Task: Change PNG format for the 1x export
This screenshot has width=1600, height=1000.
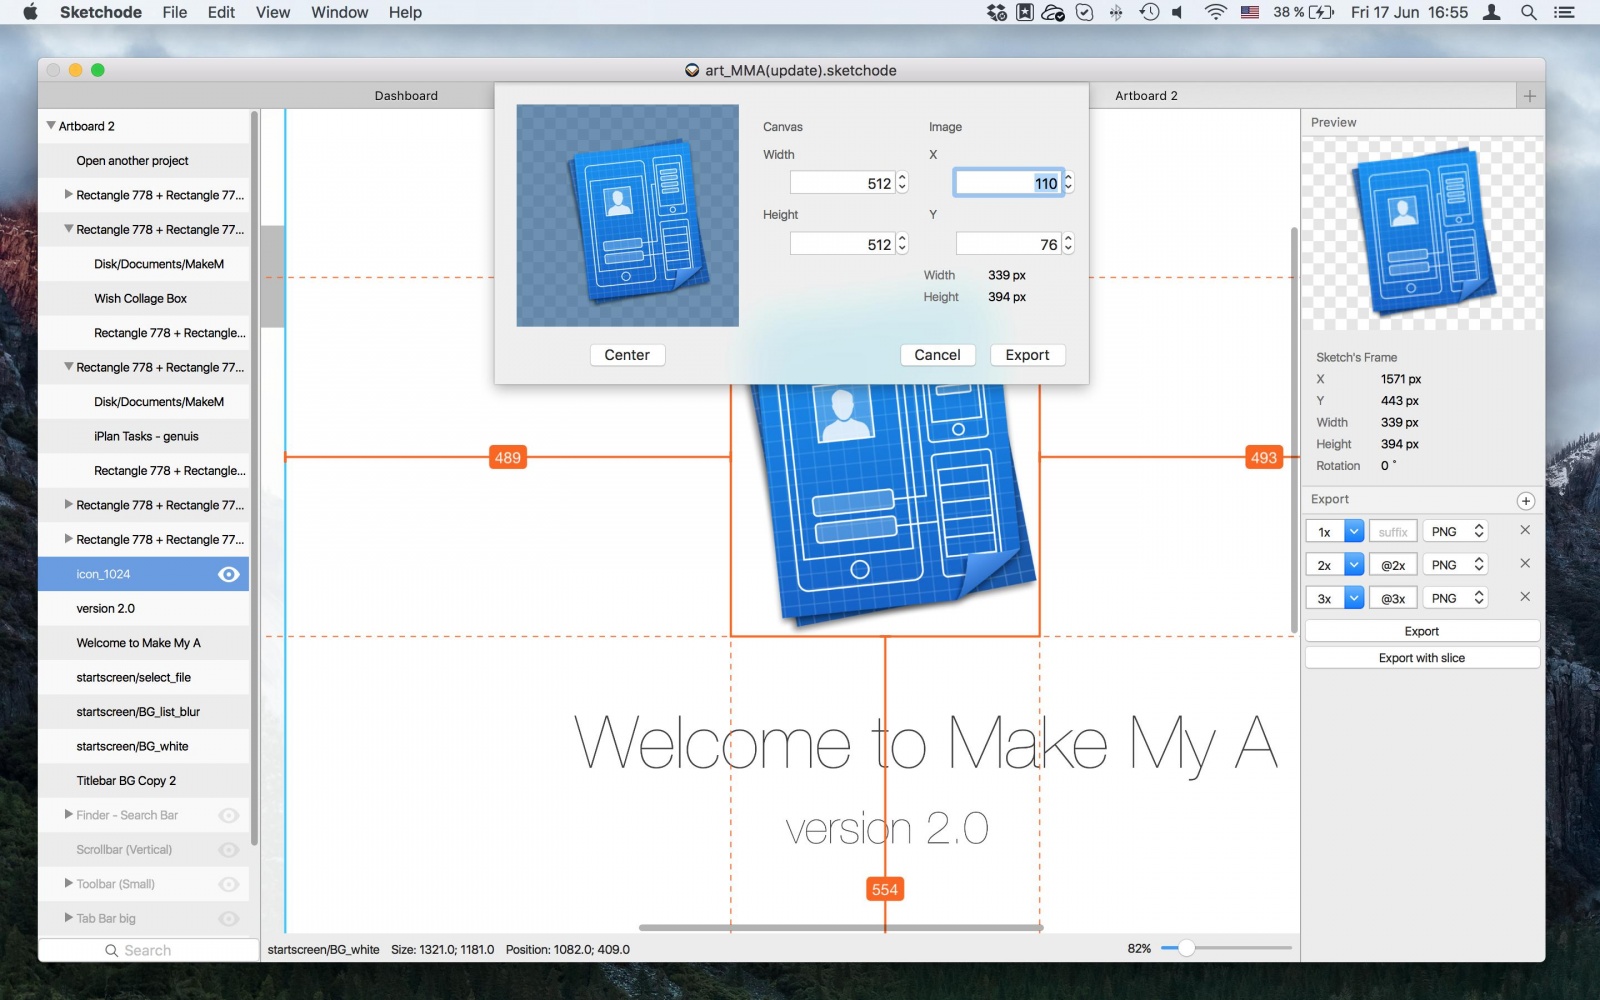Action: click(1456, 532)
